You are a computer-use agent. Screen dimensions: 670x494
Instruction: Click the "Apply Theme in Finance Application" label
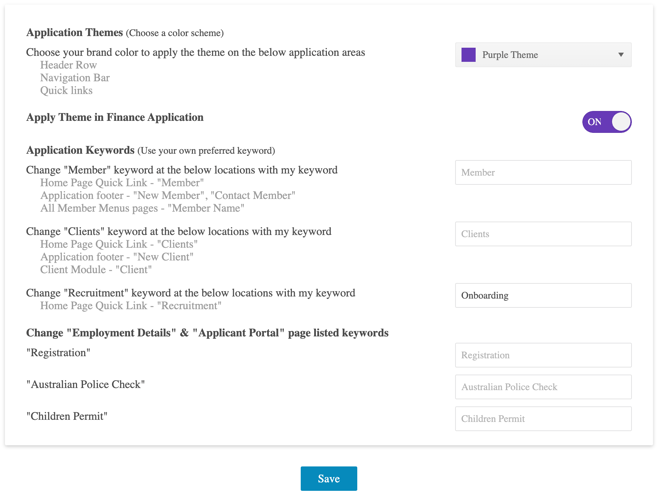[114, 117]
